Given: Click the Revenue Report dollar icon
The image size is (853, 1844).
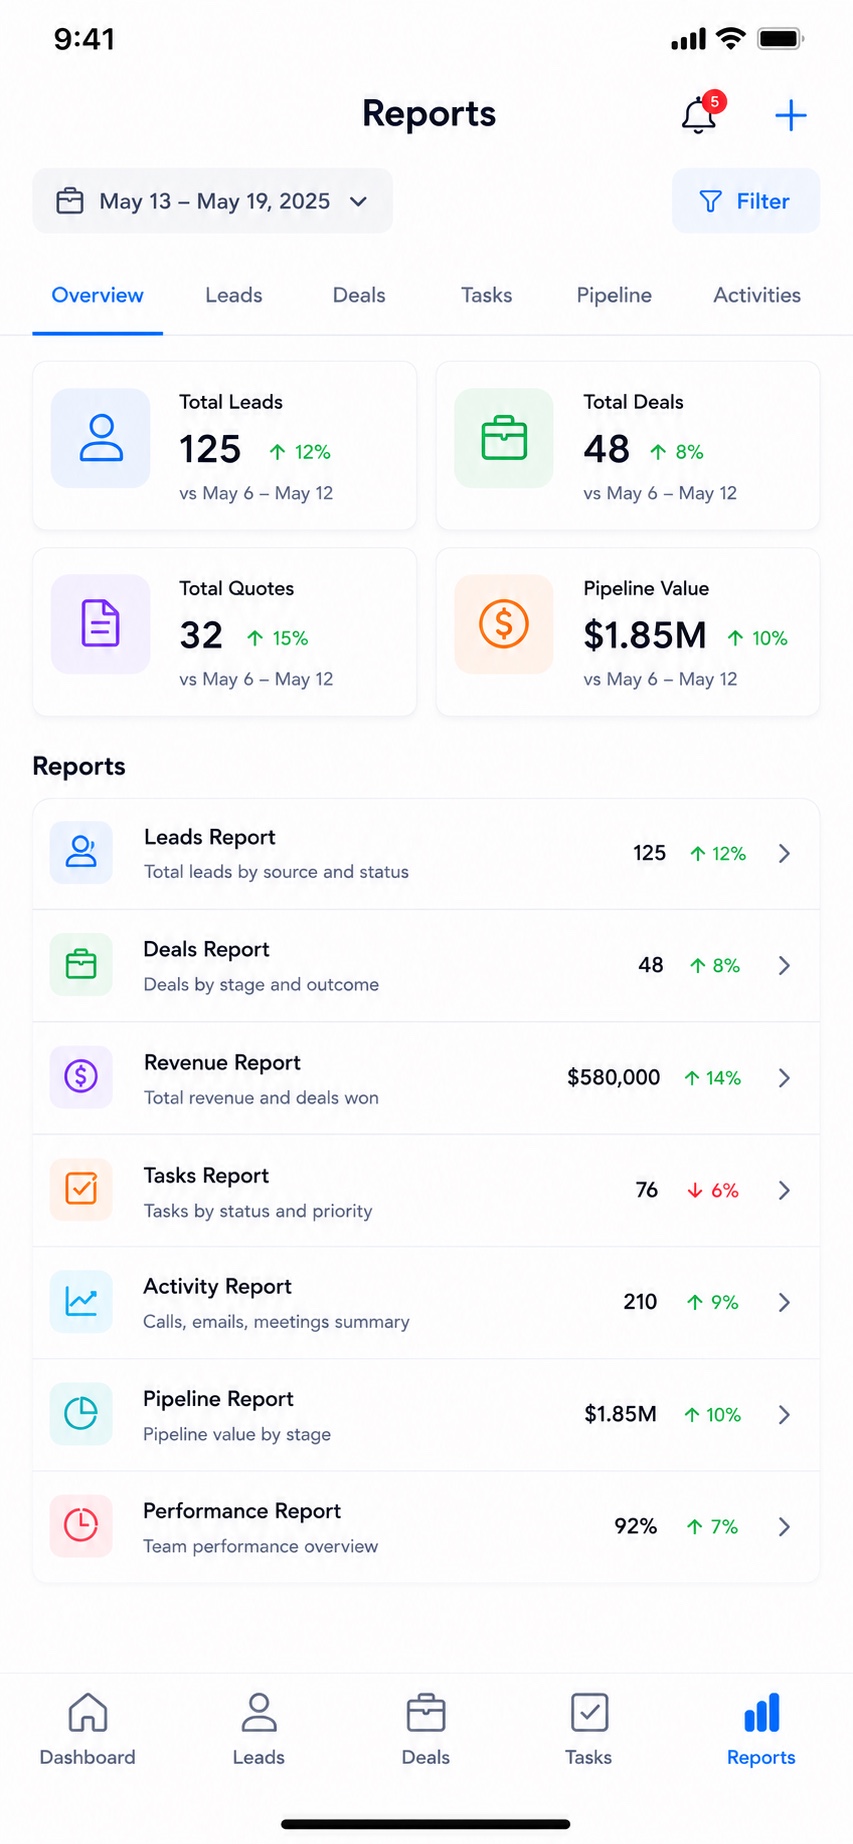Looking at the screenshot, I should 81,1076.
